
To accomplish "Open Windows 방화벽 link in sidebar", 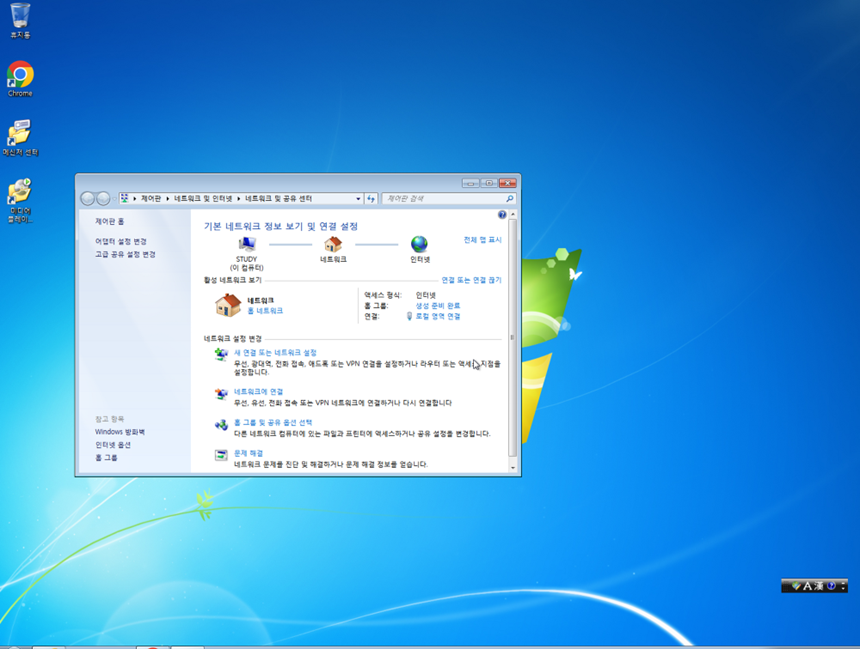I will pos(120,432).
